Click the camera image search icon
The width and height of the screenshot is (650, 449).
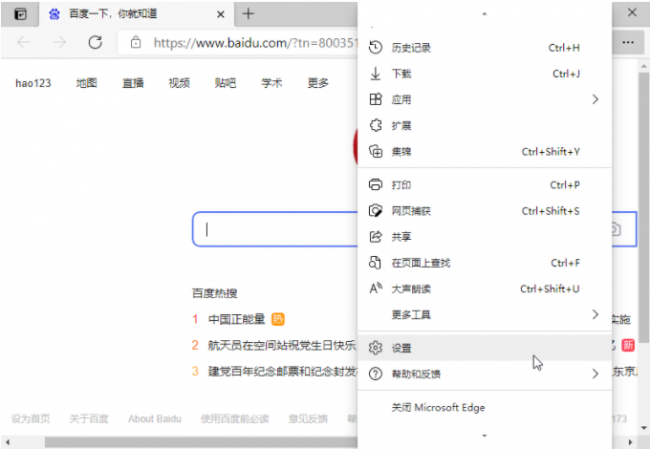[x=616, y=229]
